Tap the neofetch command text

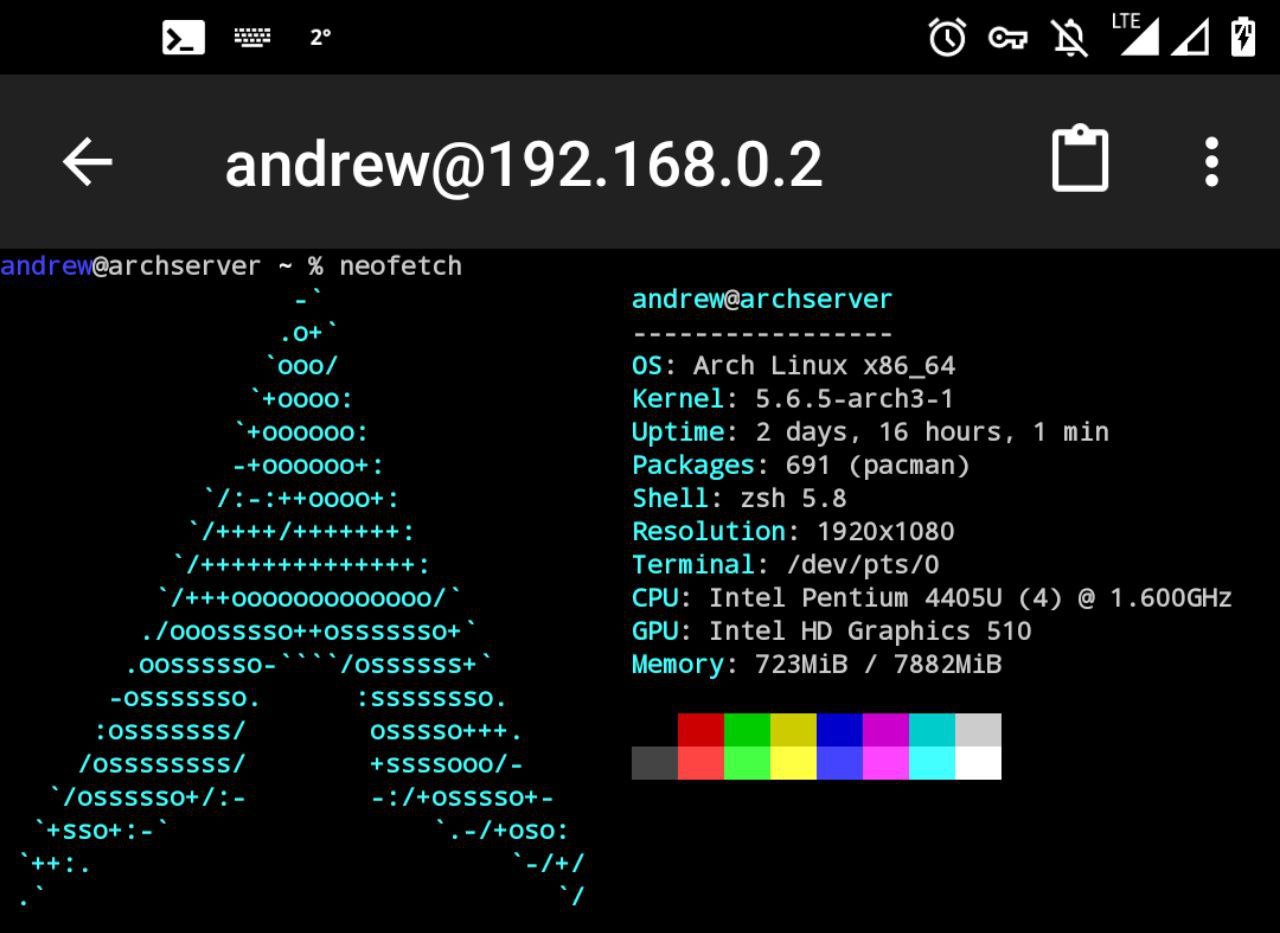click(400, 266)
